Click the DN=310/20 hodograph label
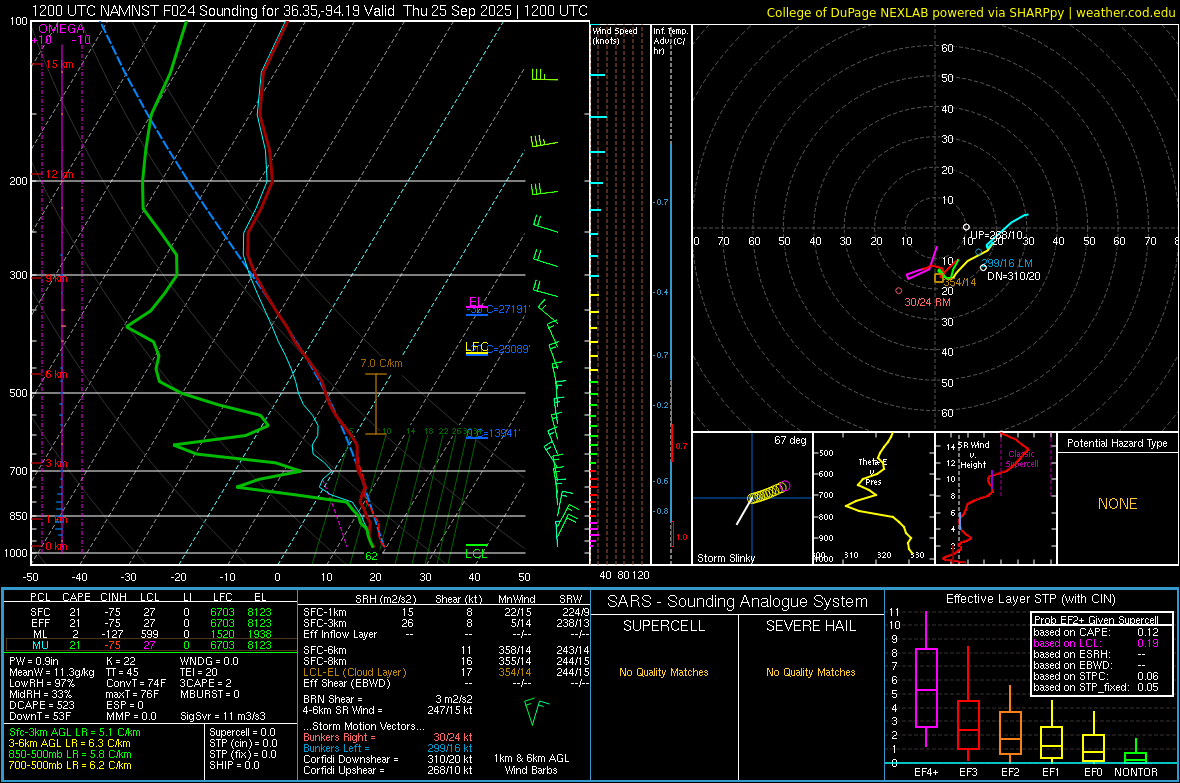 click(1014, 276)
